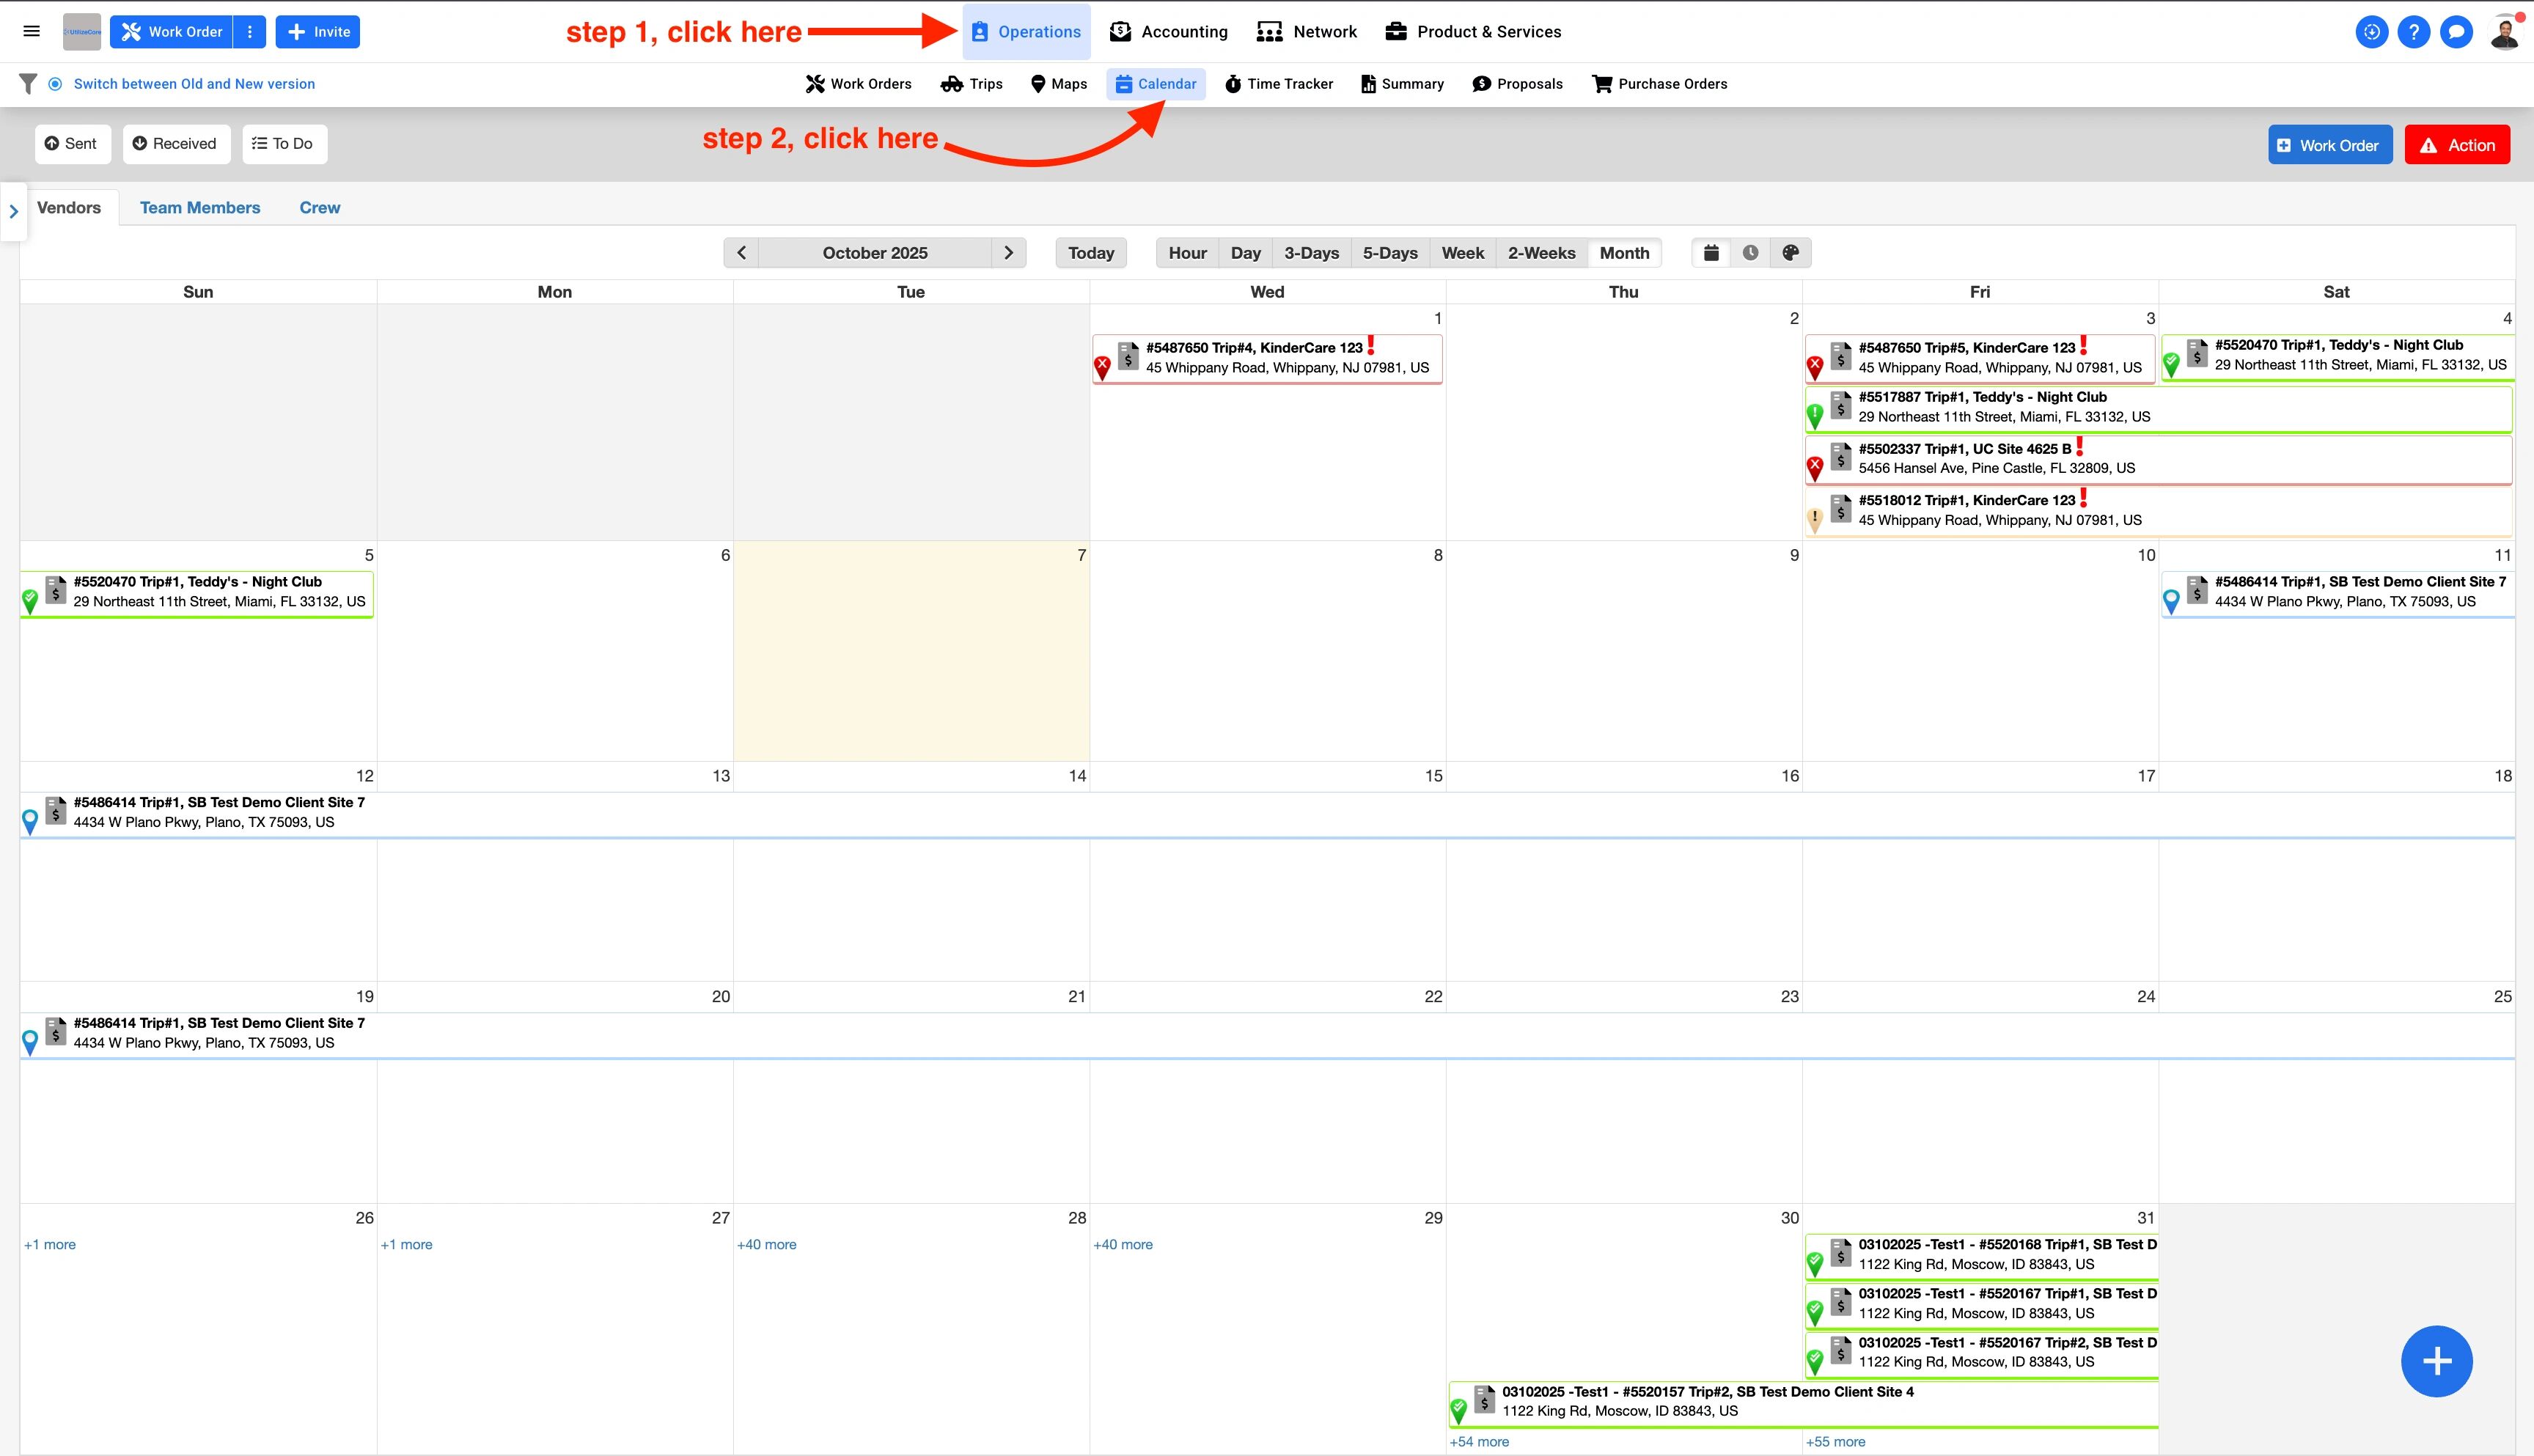Open Work Order three-dot dropdown

pos(250,32)
